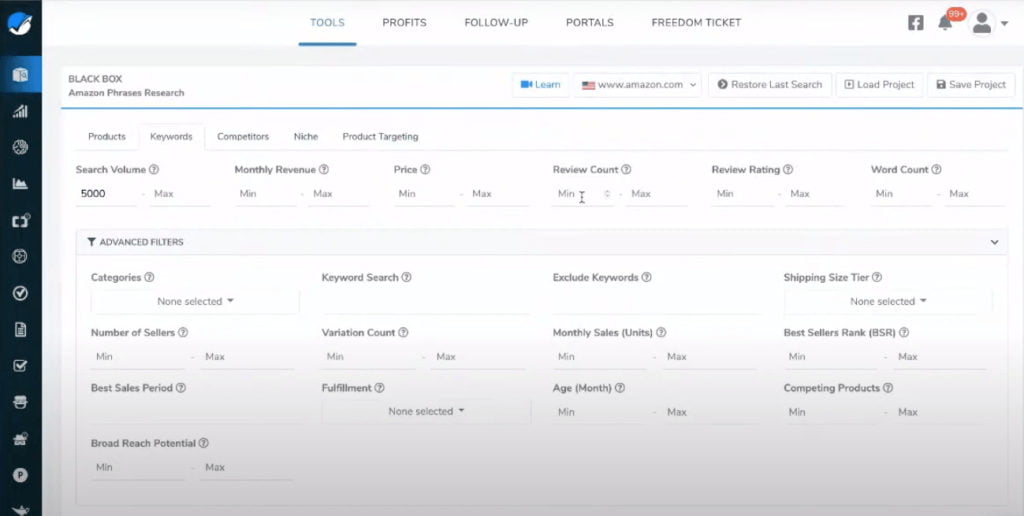Open the www.amazon.com marketplace dropdown
1024x516 pixels.
coord(638,85)
